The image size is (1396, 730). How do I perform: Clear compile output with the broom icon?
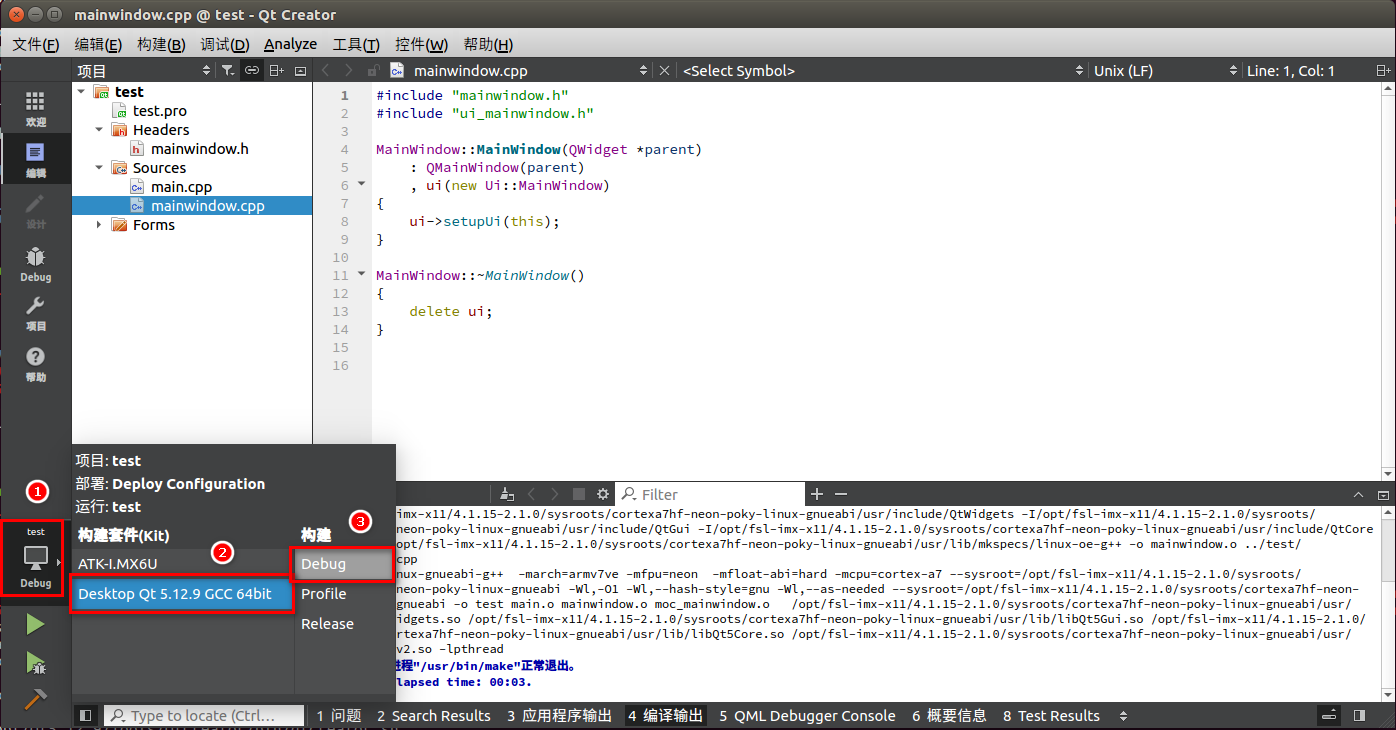506,493
